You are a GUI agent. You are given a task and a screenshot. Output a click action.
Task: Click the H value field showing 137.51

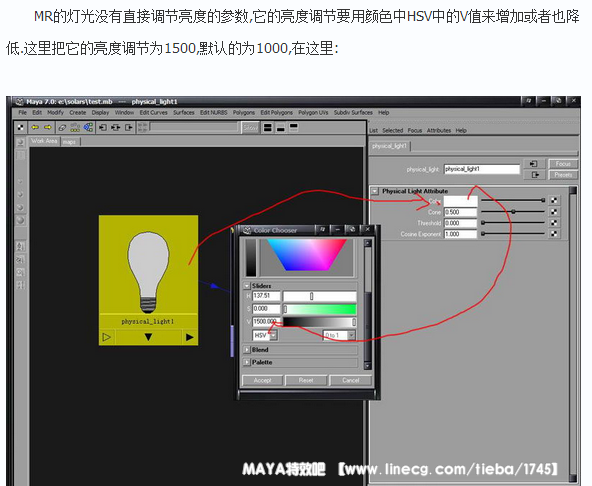[266, 296]
